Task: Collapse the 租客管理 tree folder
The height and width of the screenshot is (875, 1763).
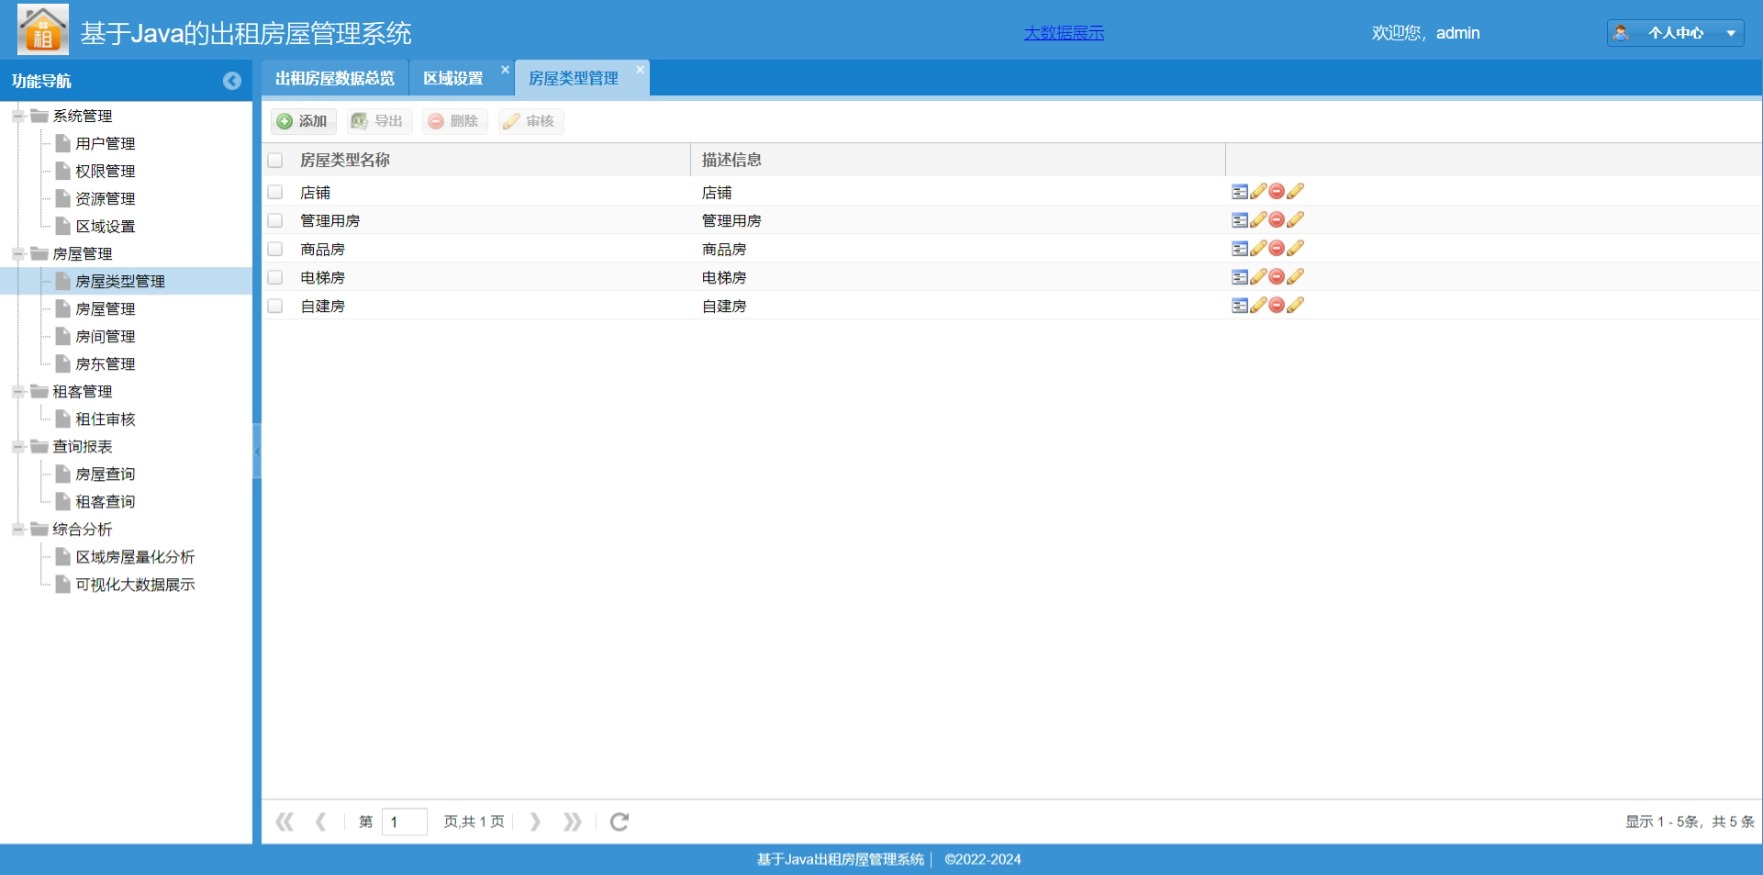Action: [x=18, y=391]
